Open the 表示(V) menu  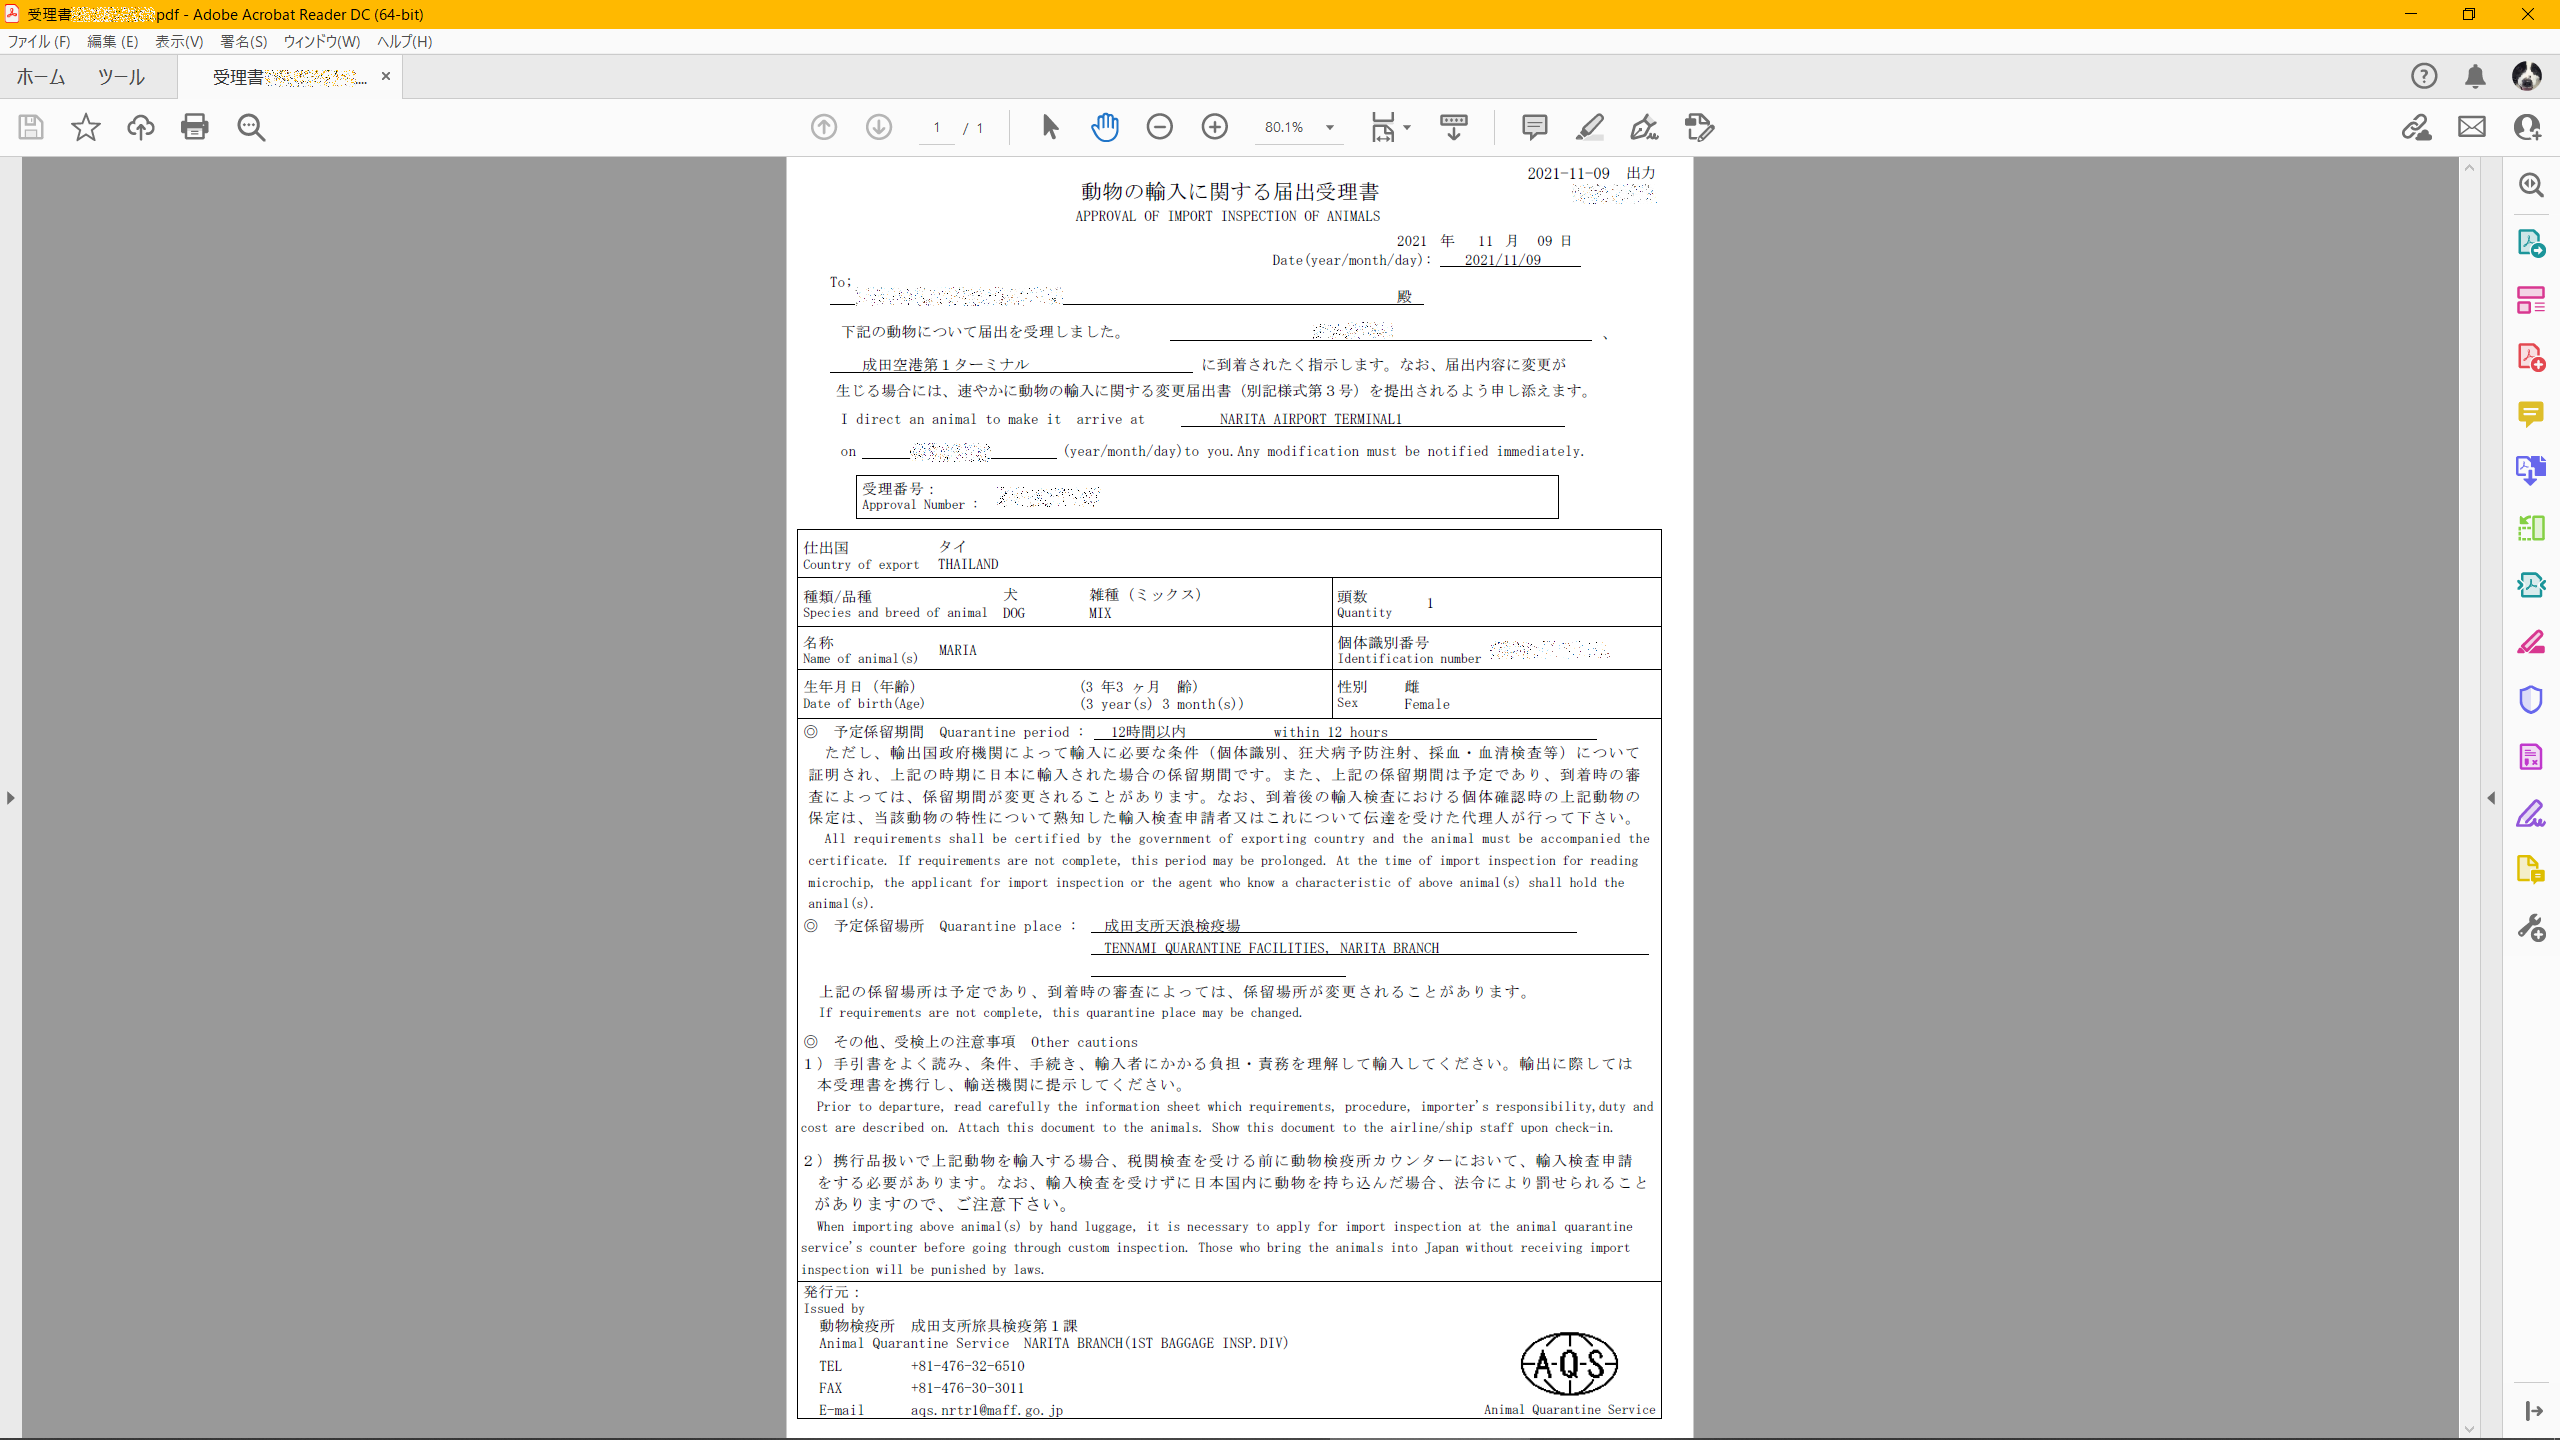[179, 42]
